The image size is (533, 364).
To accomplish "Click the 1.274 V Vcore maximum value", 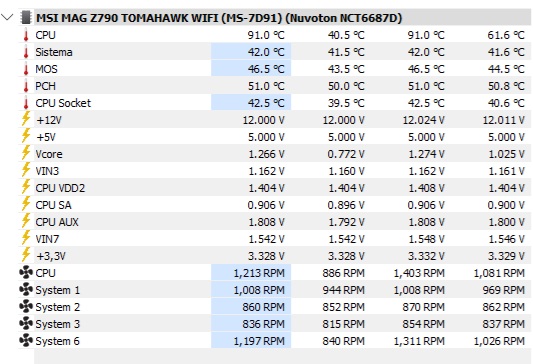I will tap(426, 154).
